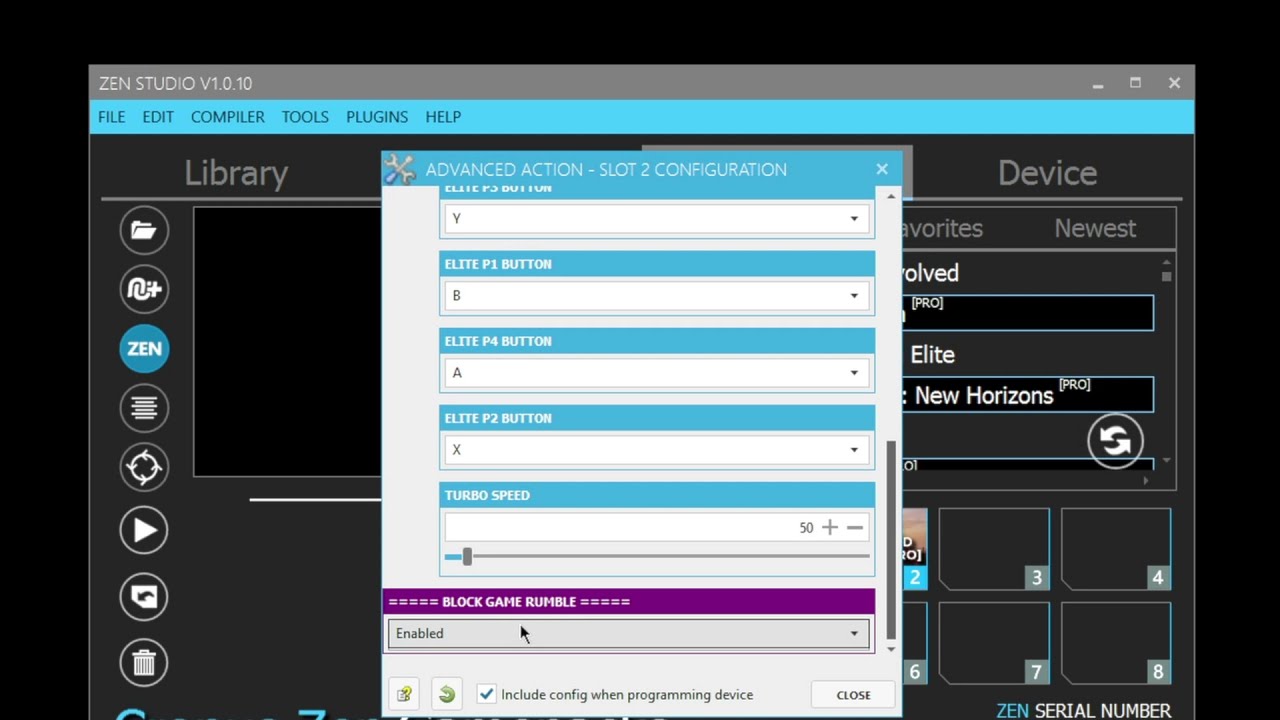
Task: Increase Turbo Speed with the plus button
Action: point(830,527)
